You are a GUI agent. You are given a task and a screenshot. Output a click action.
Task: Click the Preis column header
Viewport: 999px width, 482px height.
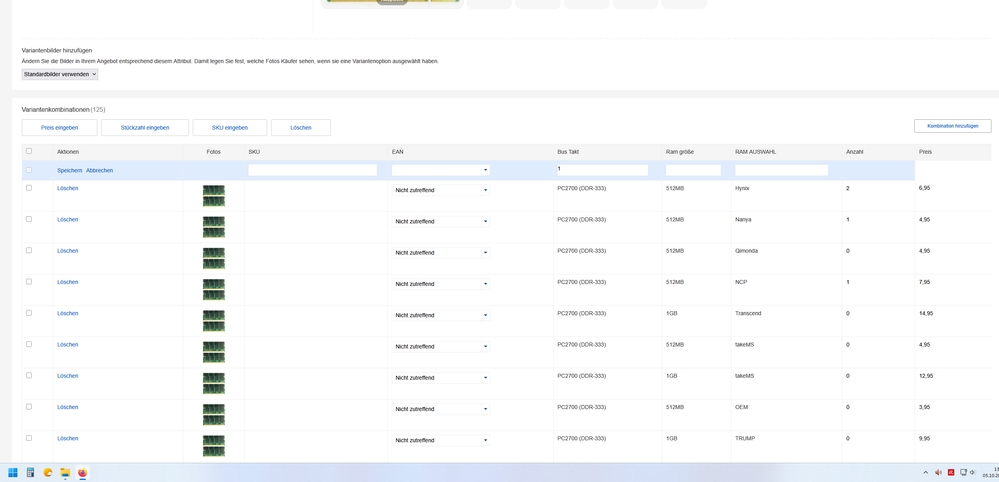point(925,152)
